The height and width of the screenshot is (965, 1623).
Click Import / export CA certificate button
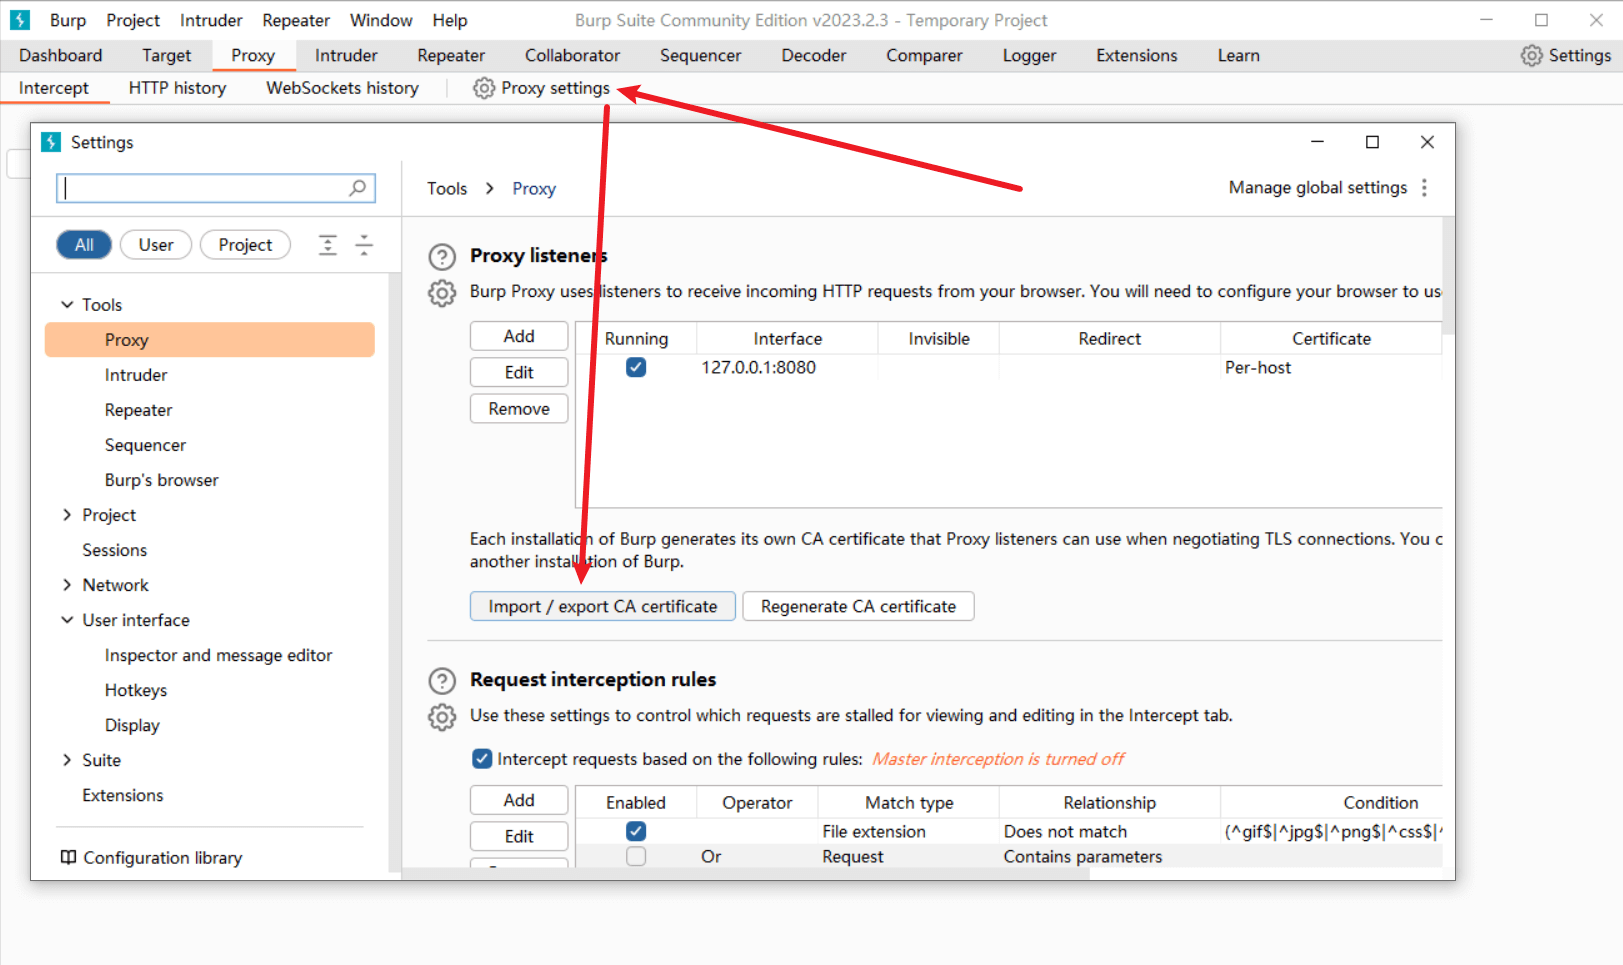tap(602, 607)
